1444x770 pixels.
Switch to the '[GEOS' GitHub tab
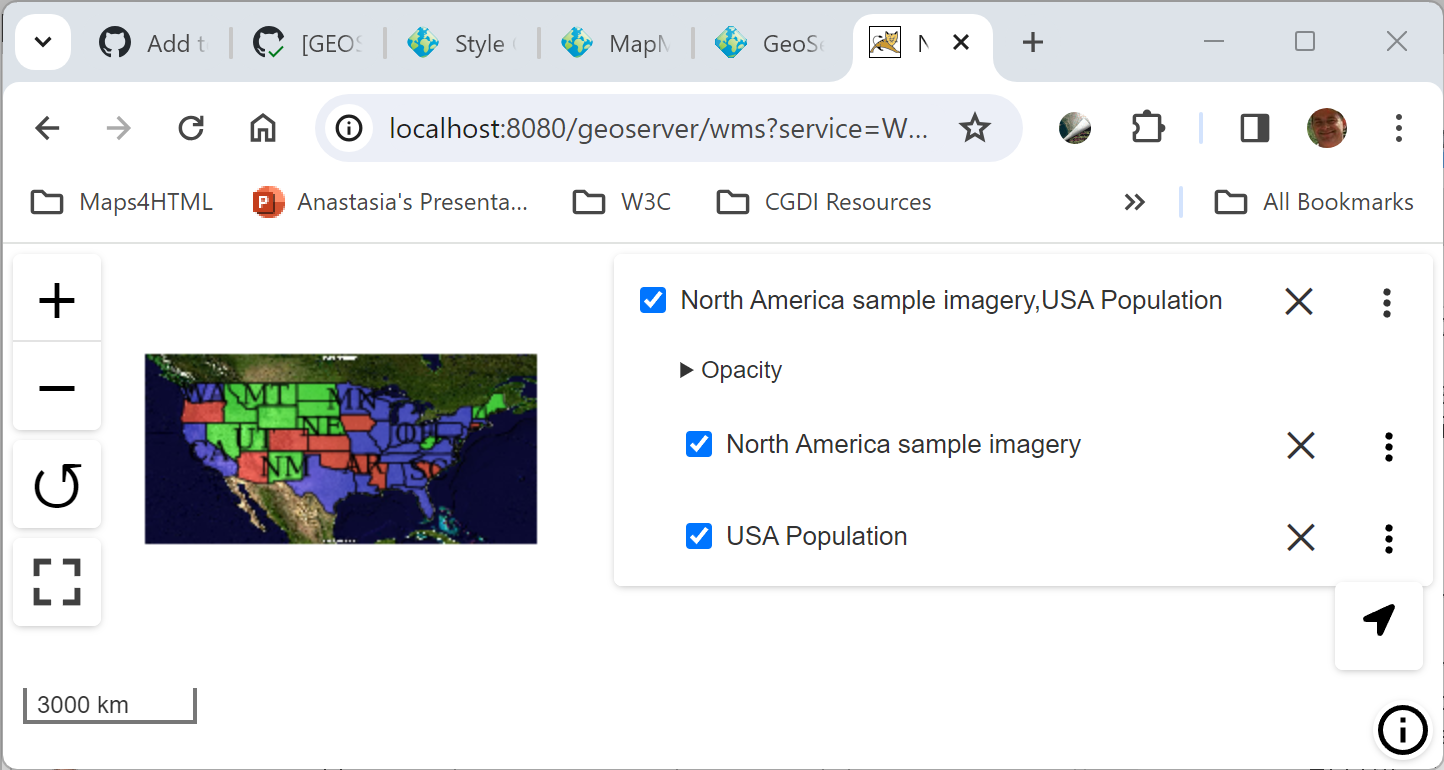tap(307, 43)
